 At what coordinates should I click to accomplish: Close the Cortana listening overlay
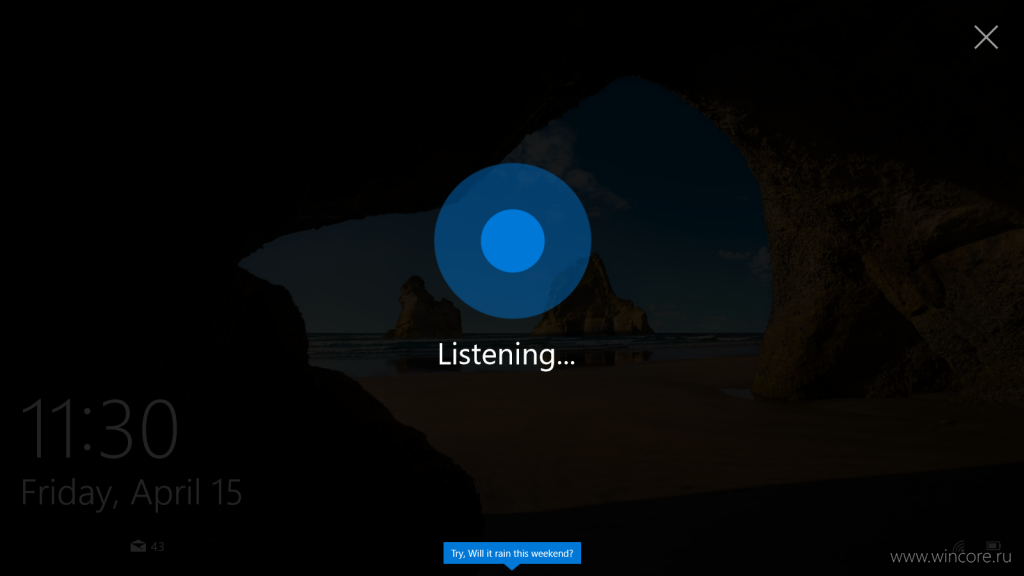click(x=985, y=37)
